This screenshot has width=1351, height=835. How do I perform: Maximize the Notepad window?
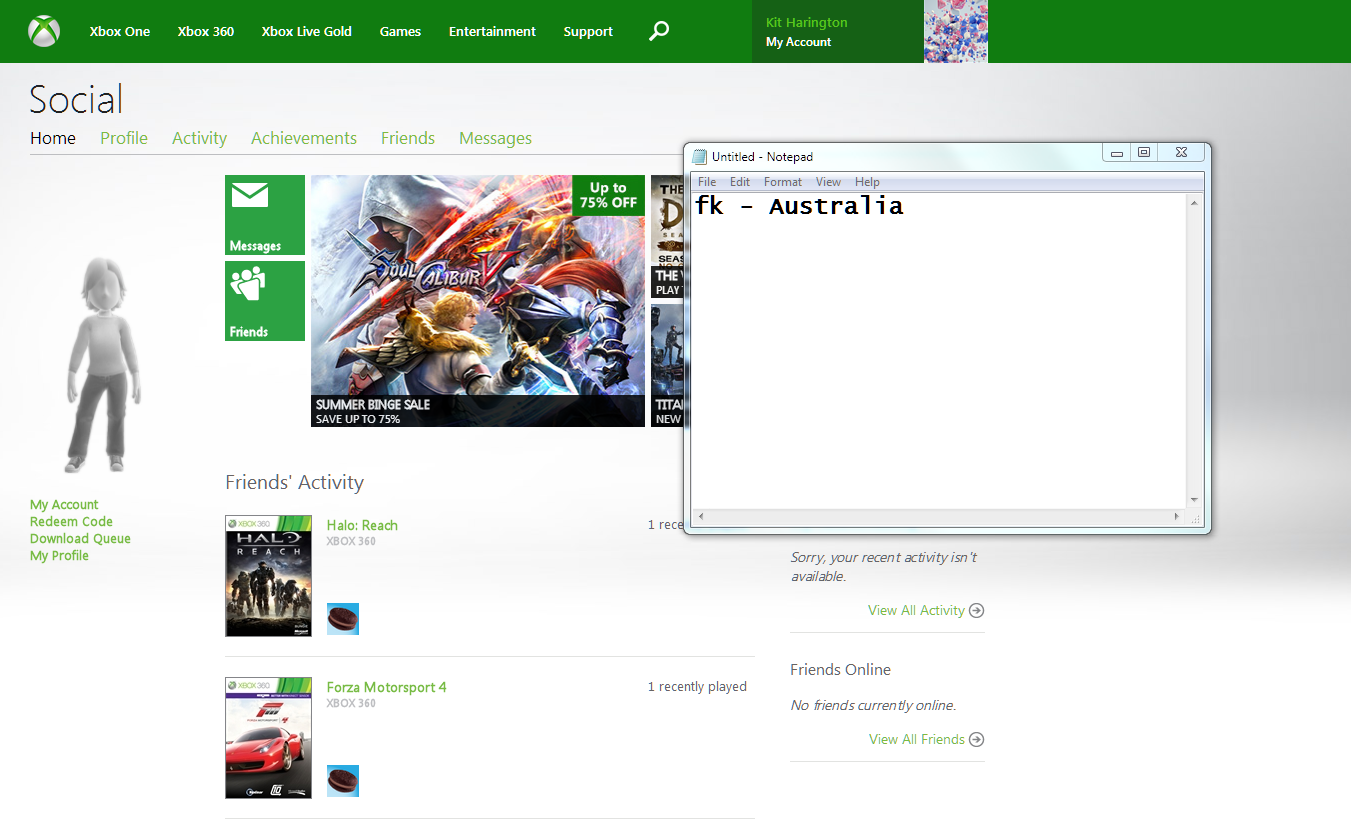click(x=1144, y=153)
